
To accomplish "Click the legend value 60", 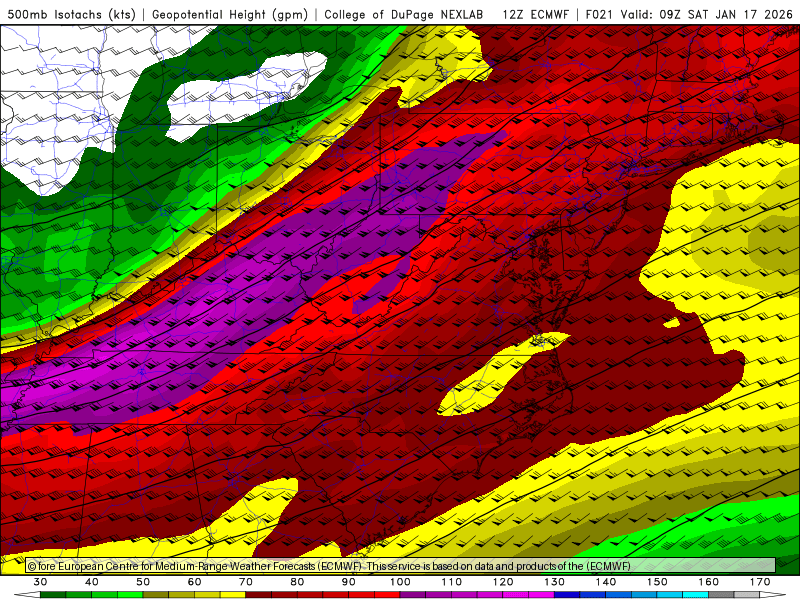I will pos(194,582).
